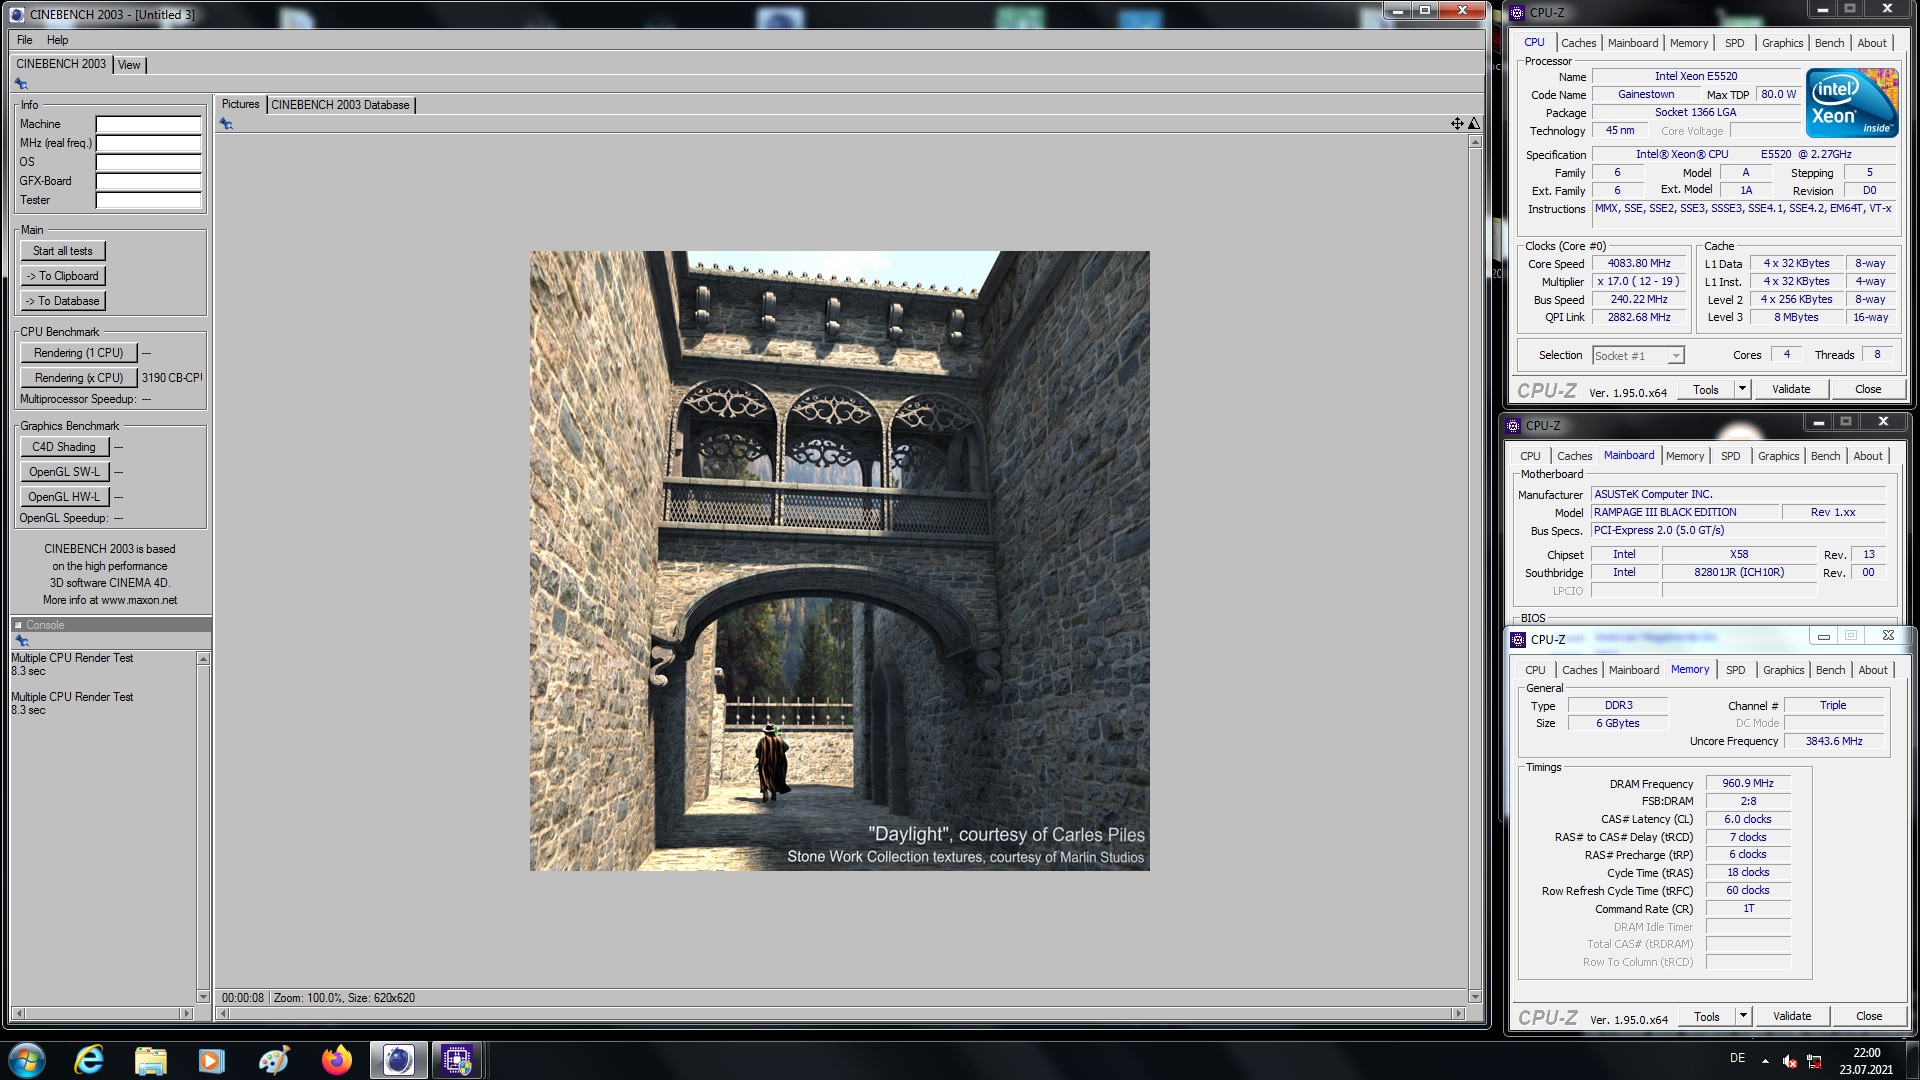Click Close button in Memory CPU-Z window

click(x=1869, y=1016)
